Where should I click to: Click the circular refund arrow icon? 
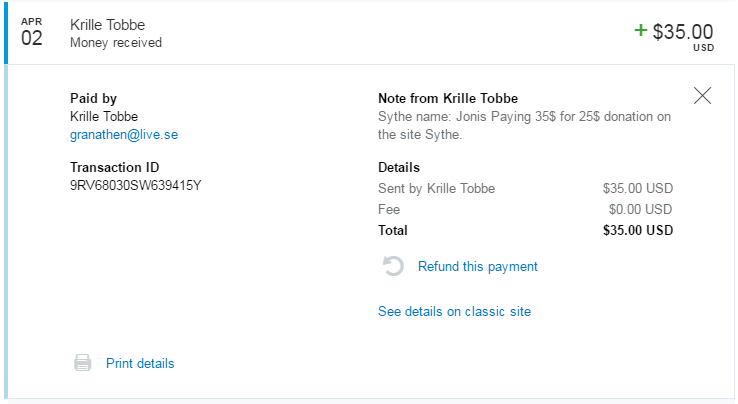pos(394,267)
